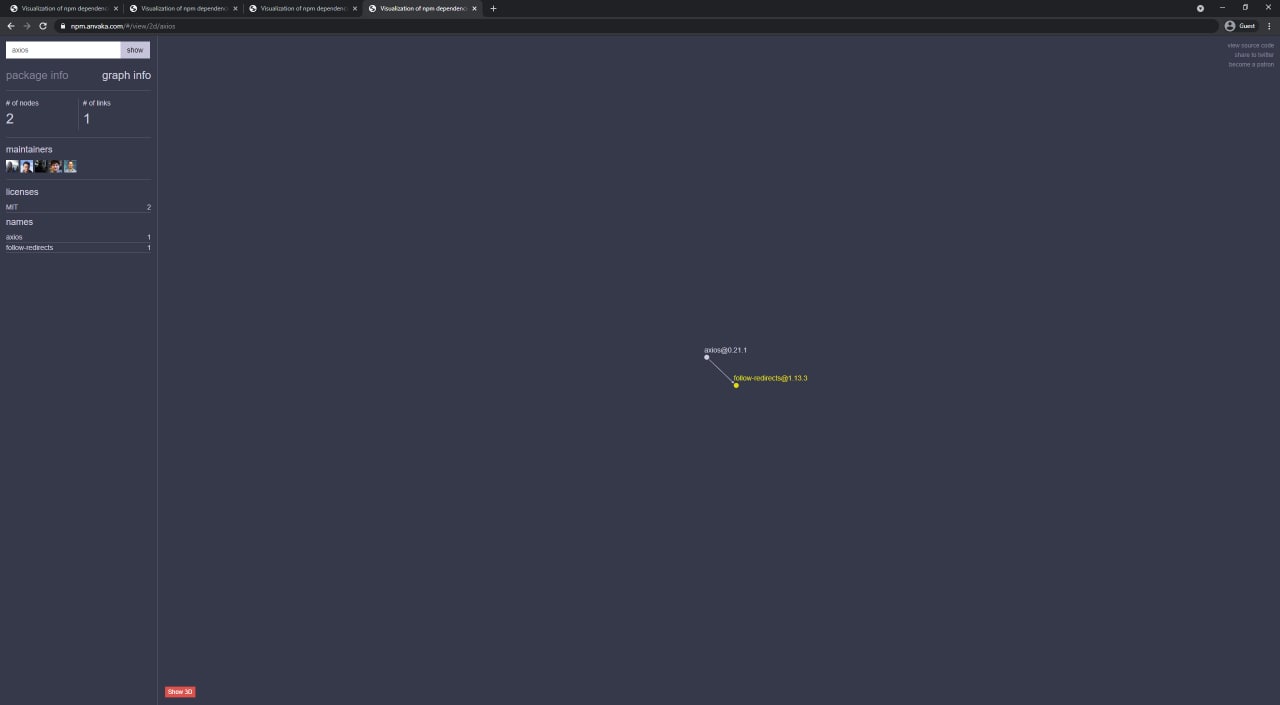
Task: Click the first maintainer avatar
Action: pyautogui.click(x=12, y=166)
